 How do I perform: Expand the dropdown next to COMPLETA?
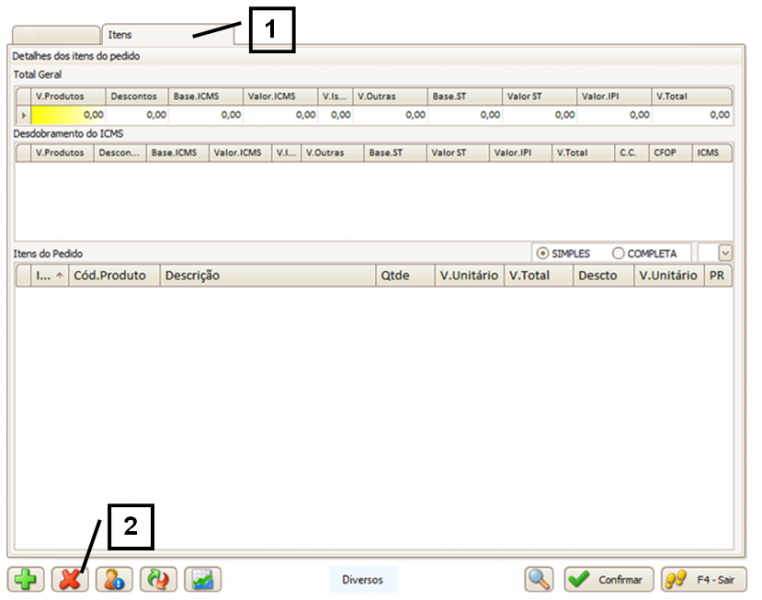(725, 254)
